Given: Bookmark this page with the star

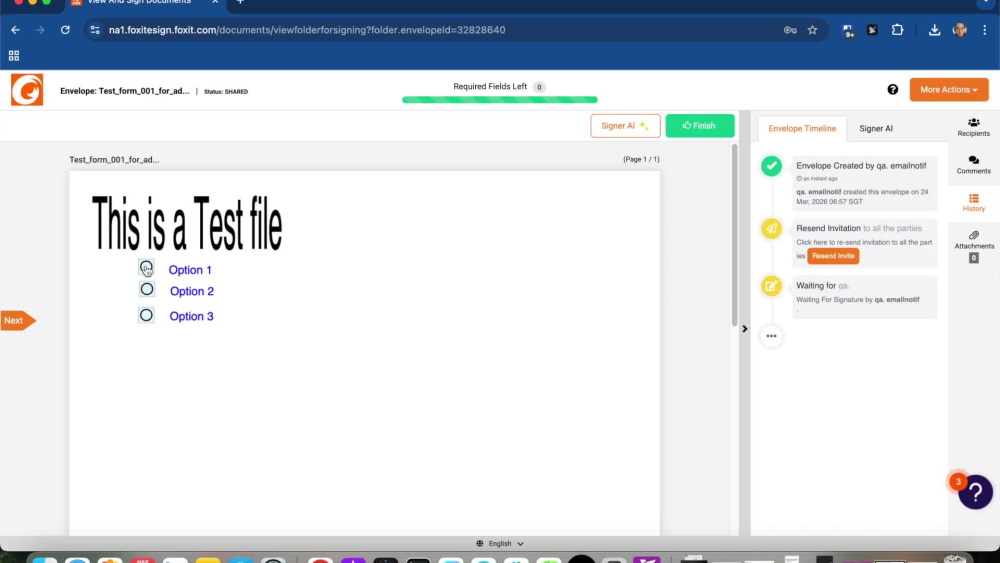Looking at the screenshot, I should click(x=812, y=30).
